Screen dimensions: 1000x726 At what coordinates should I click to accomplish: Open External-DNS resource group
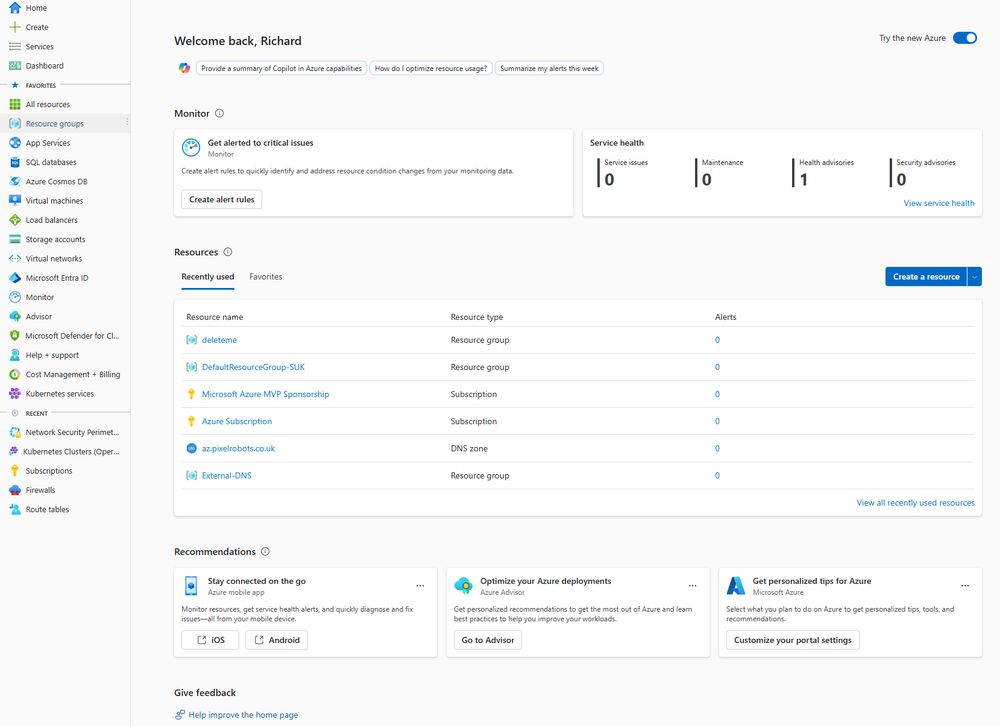pos(226,475)
